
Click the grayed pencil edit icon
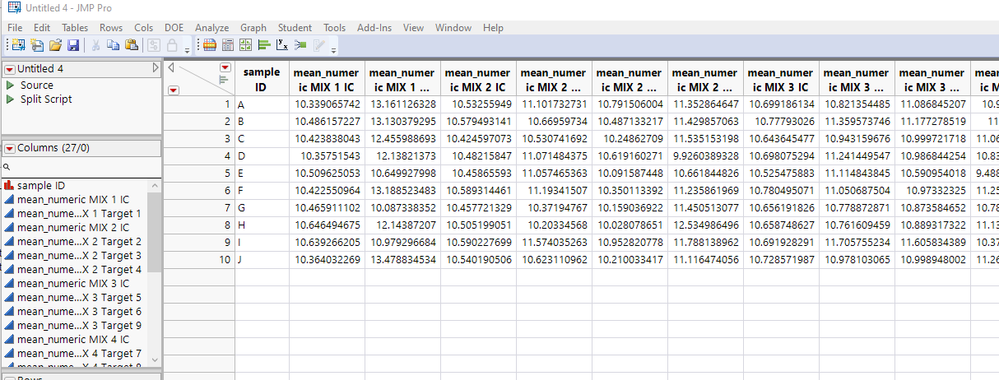point(319,45)
